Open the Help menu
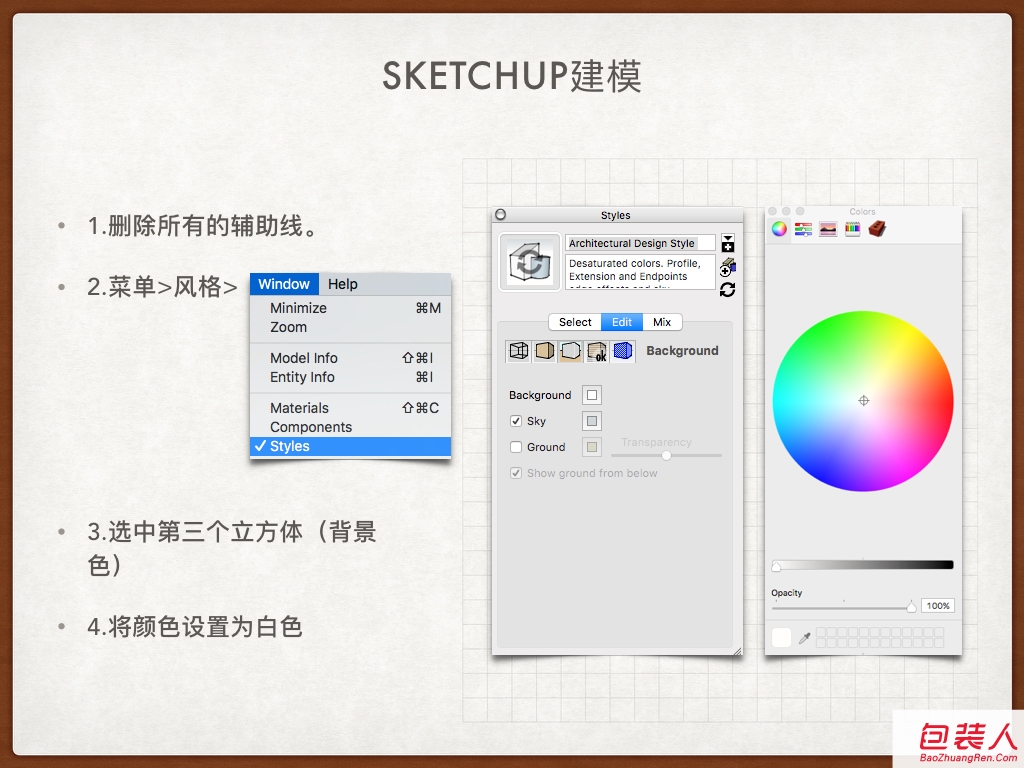Viewport: 1024px width, 768px height. (x=343, y=284)
